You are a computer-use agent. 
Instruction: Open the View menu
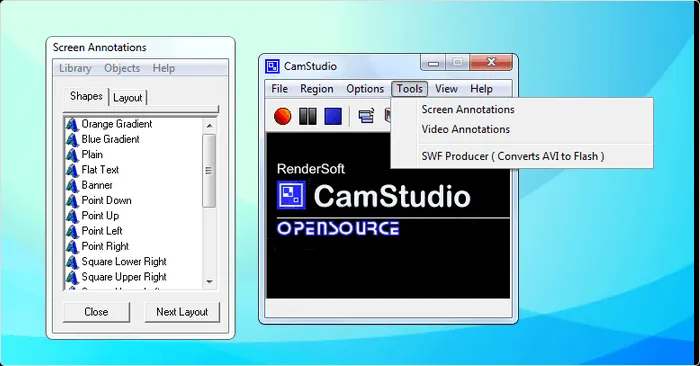click(446, 89)
